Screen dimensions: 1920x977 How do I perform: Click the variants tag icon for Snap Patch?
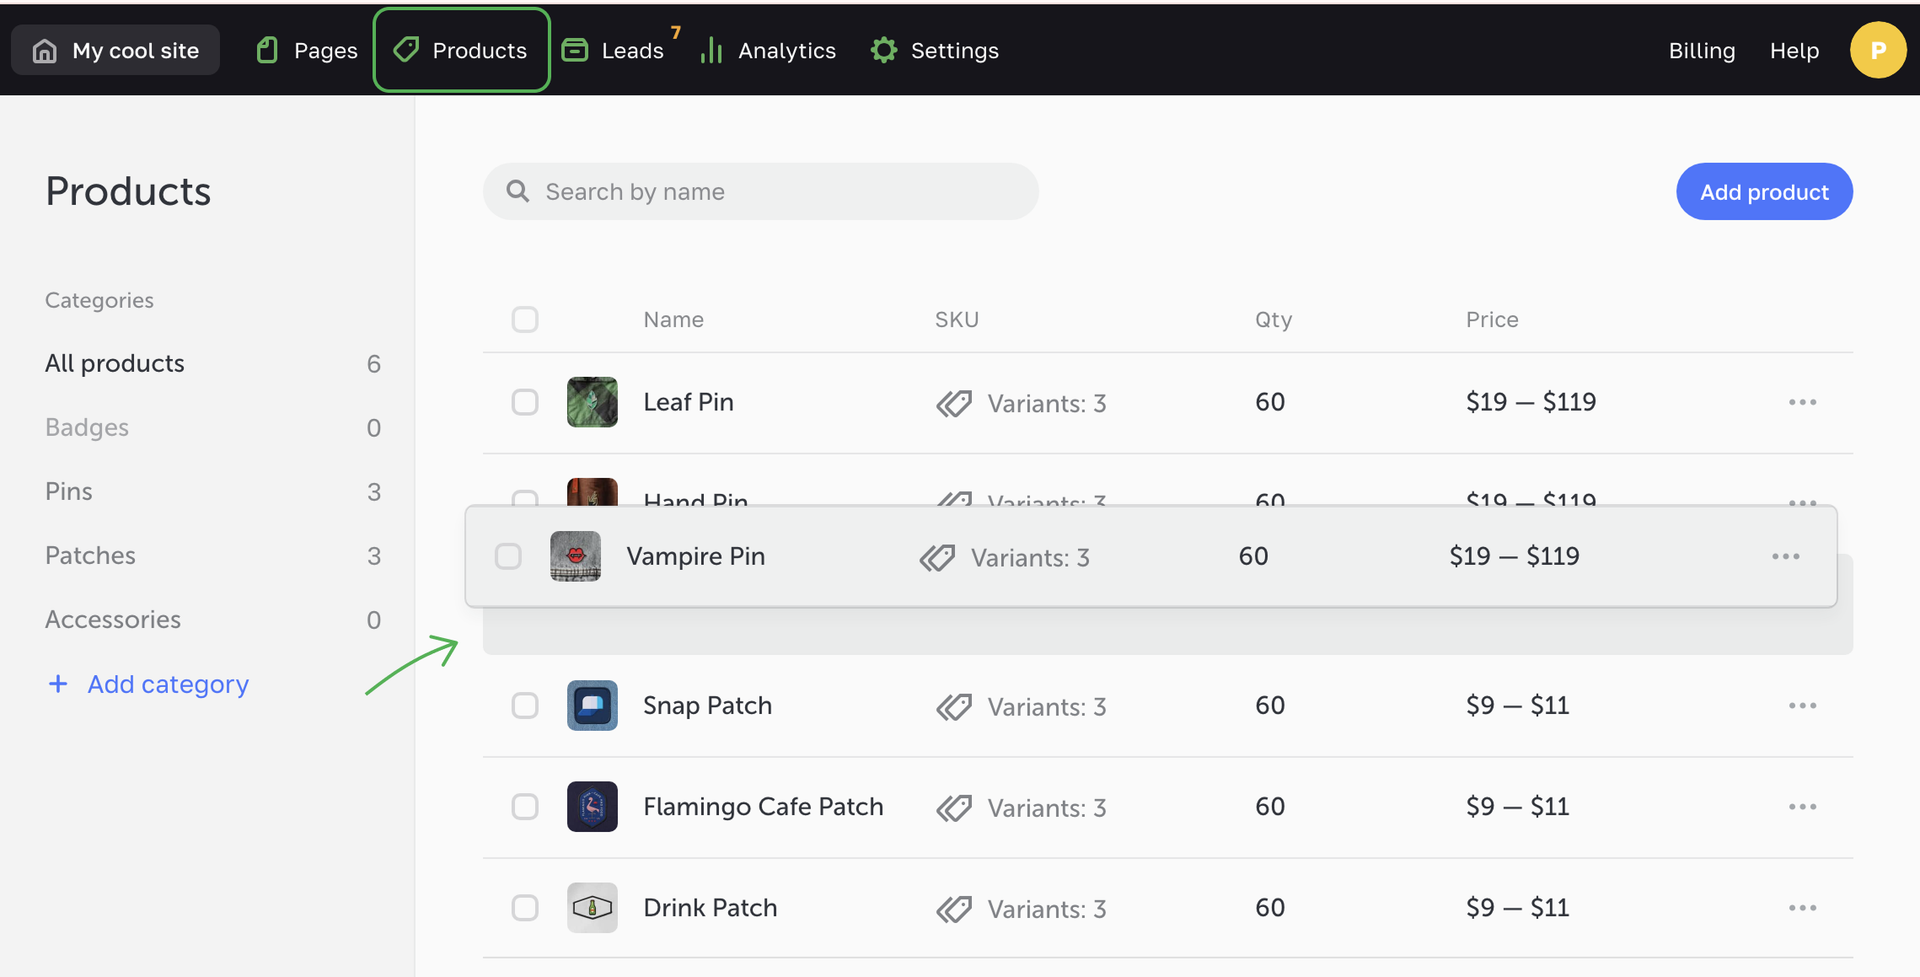tap(953, 707)
